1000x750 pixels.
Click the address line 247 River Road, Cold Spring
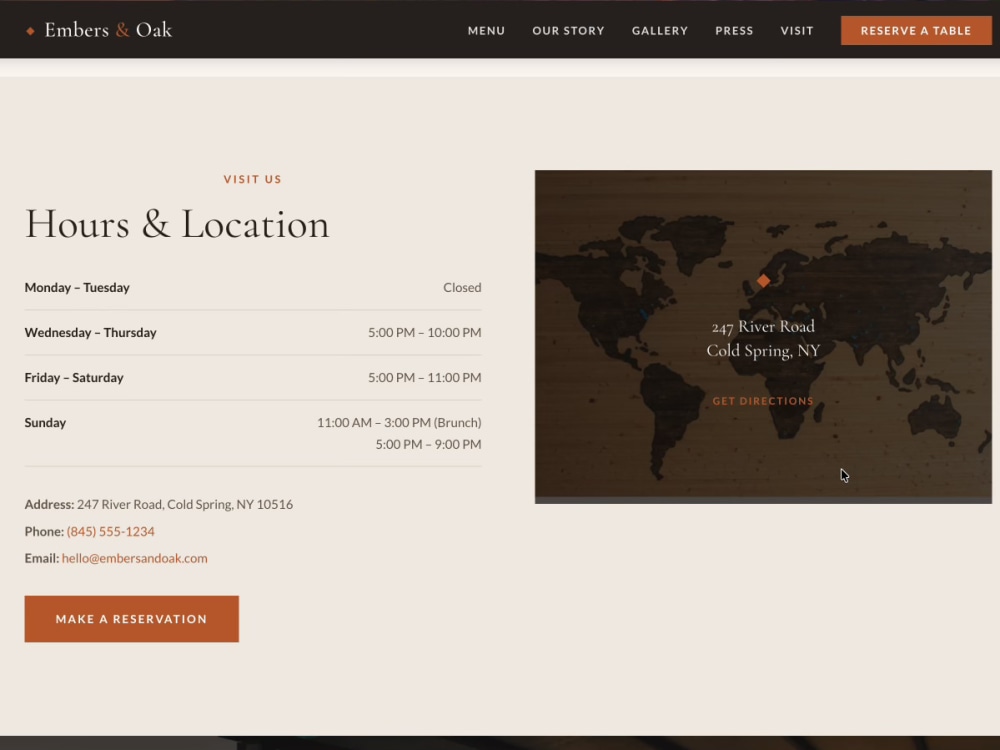click(159, 504)
